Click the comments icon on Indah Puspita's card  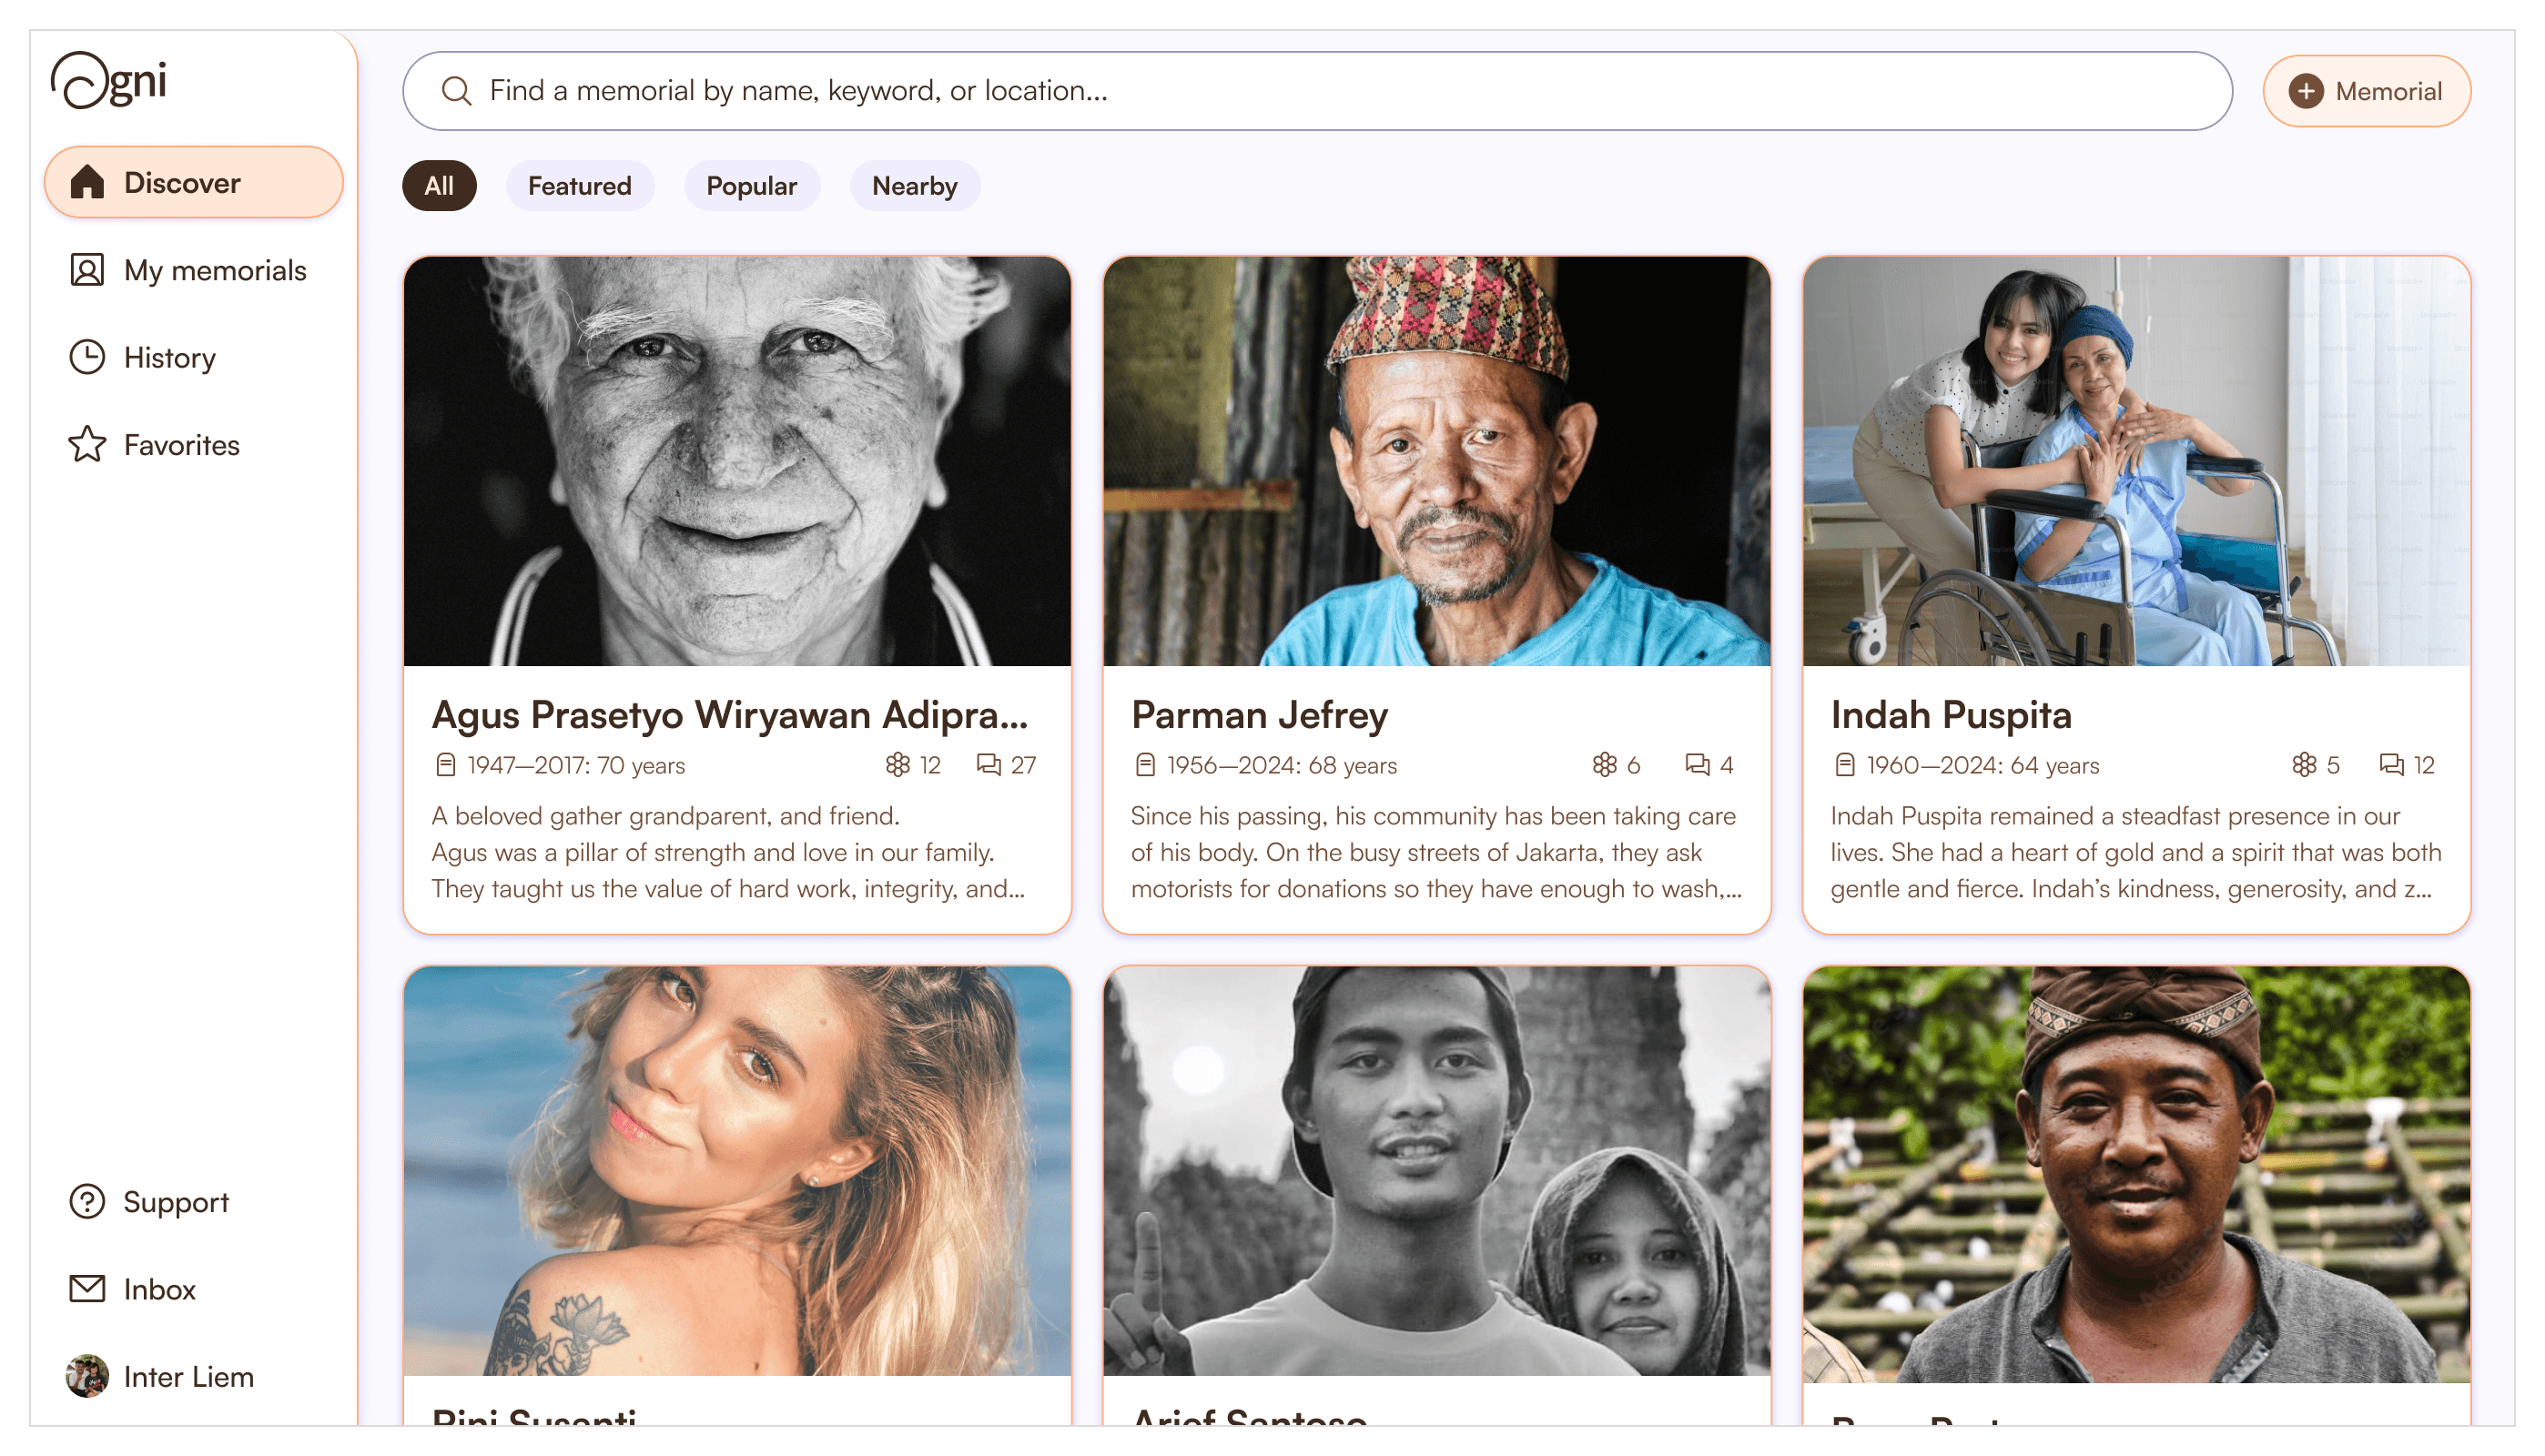coord(2391,765)
